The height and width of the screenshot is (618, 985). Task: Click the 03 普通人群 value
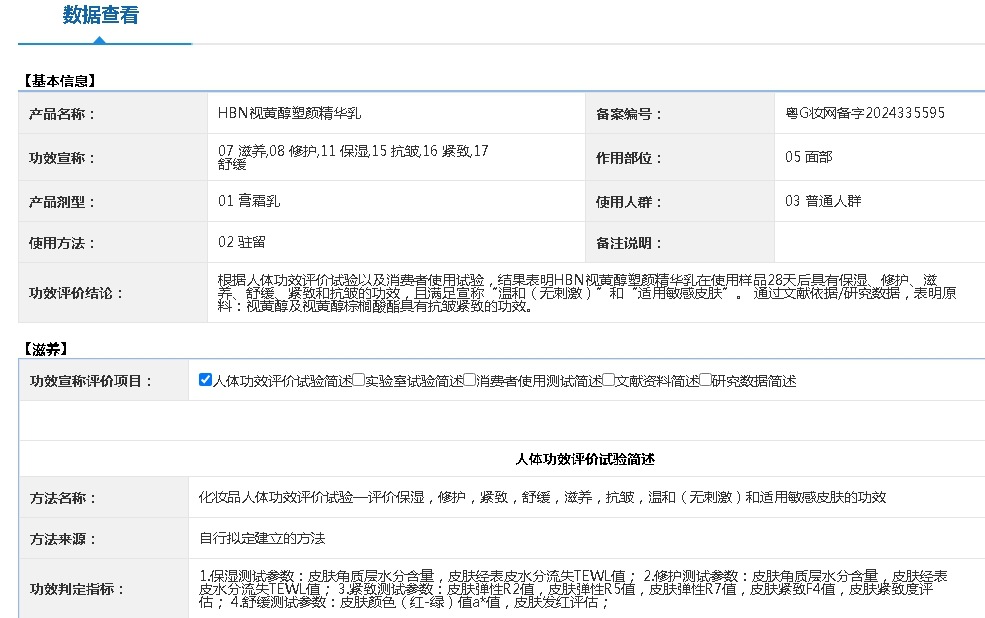823,201
